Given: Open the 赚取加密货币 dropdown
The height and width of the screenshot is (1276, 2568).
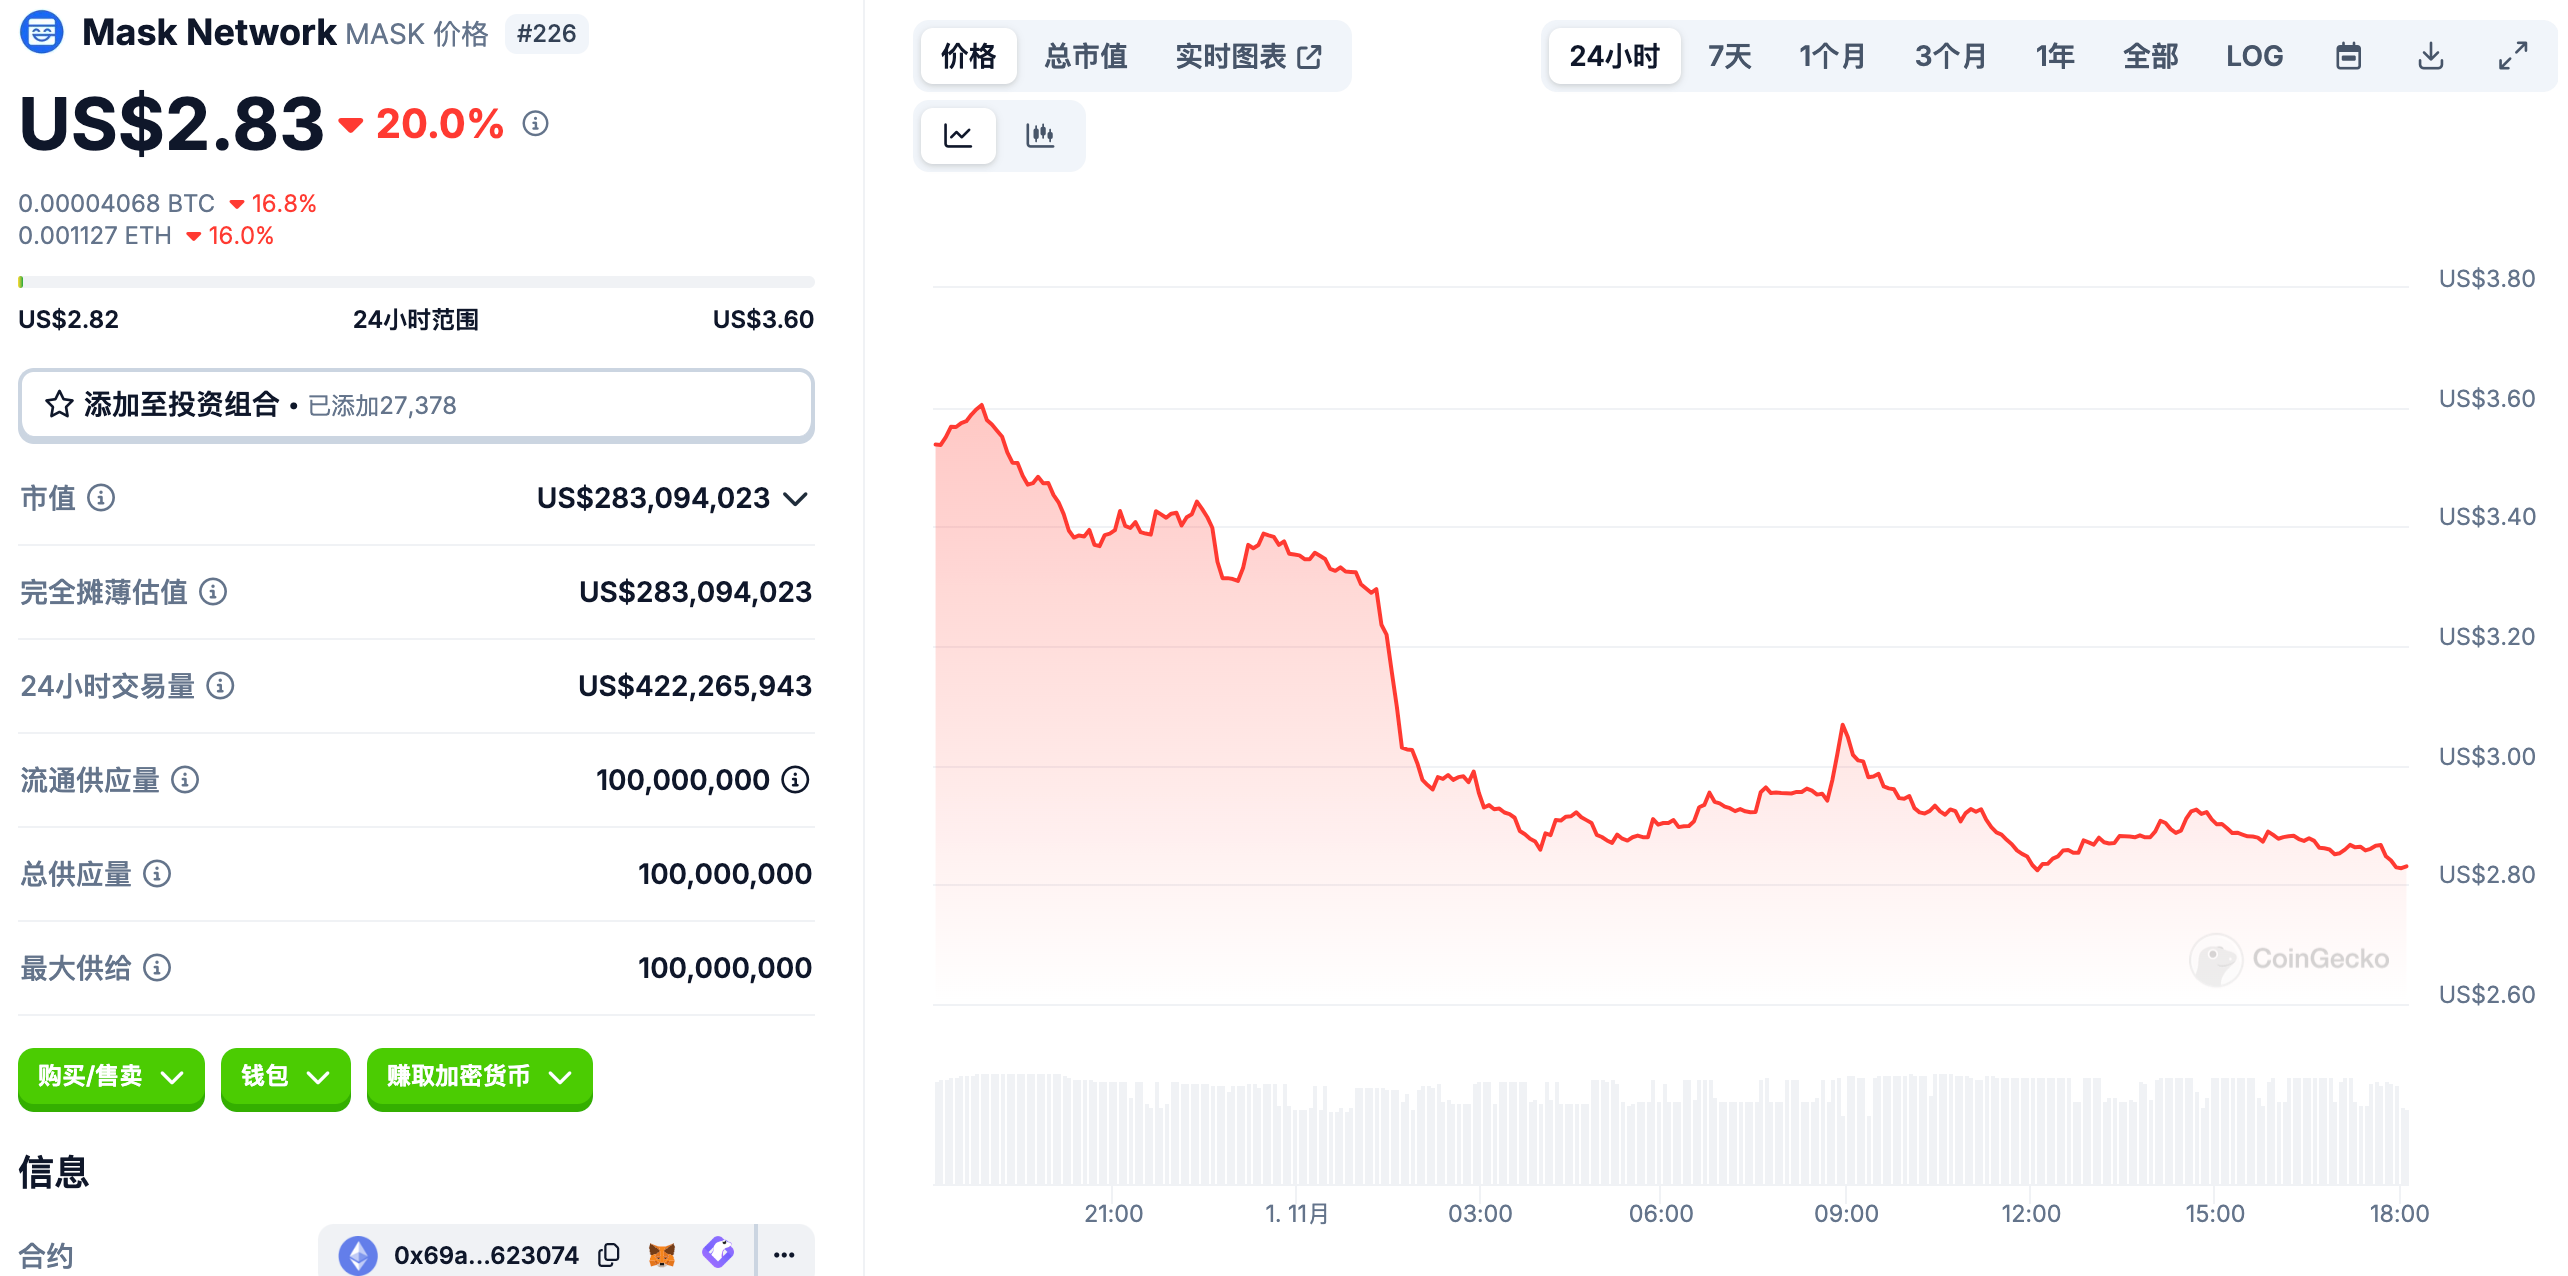Looking at the screenshot, I should point(479,1077).
